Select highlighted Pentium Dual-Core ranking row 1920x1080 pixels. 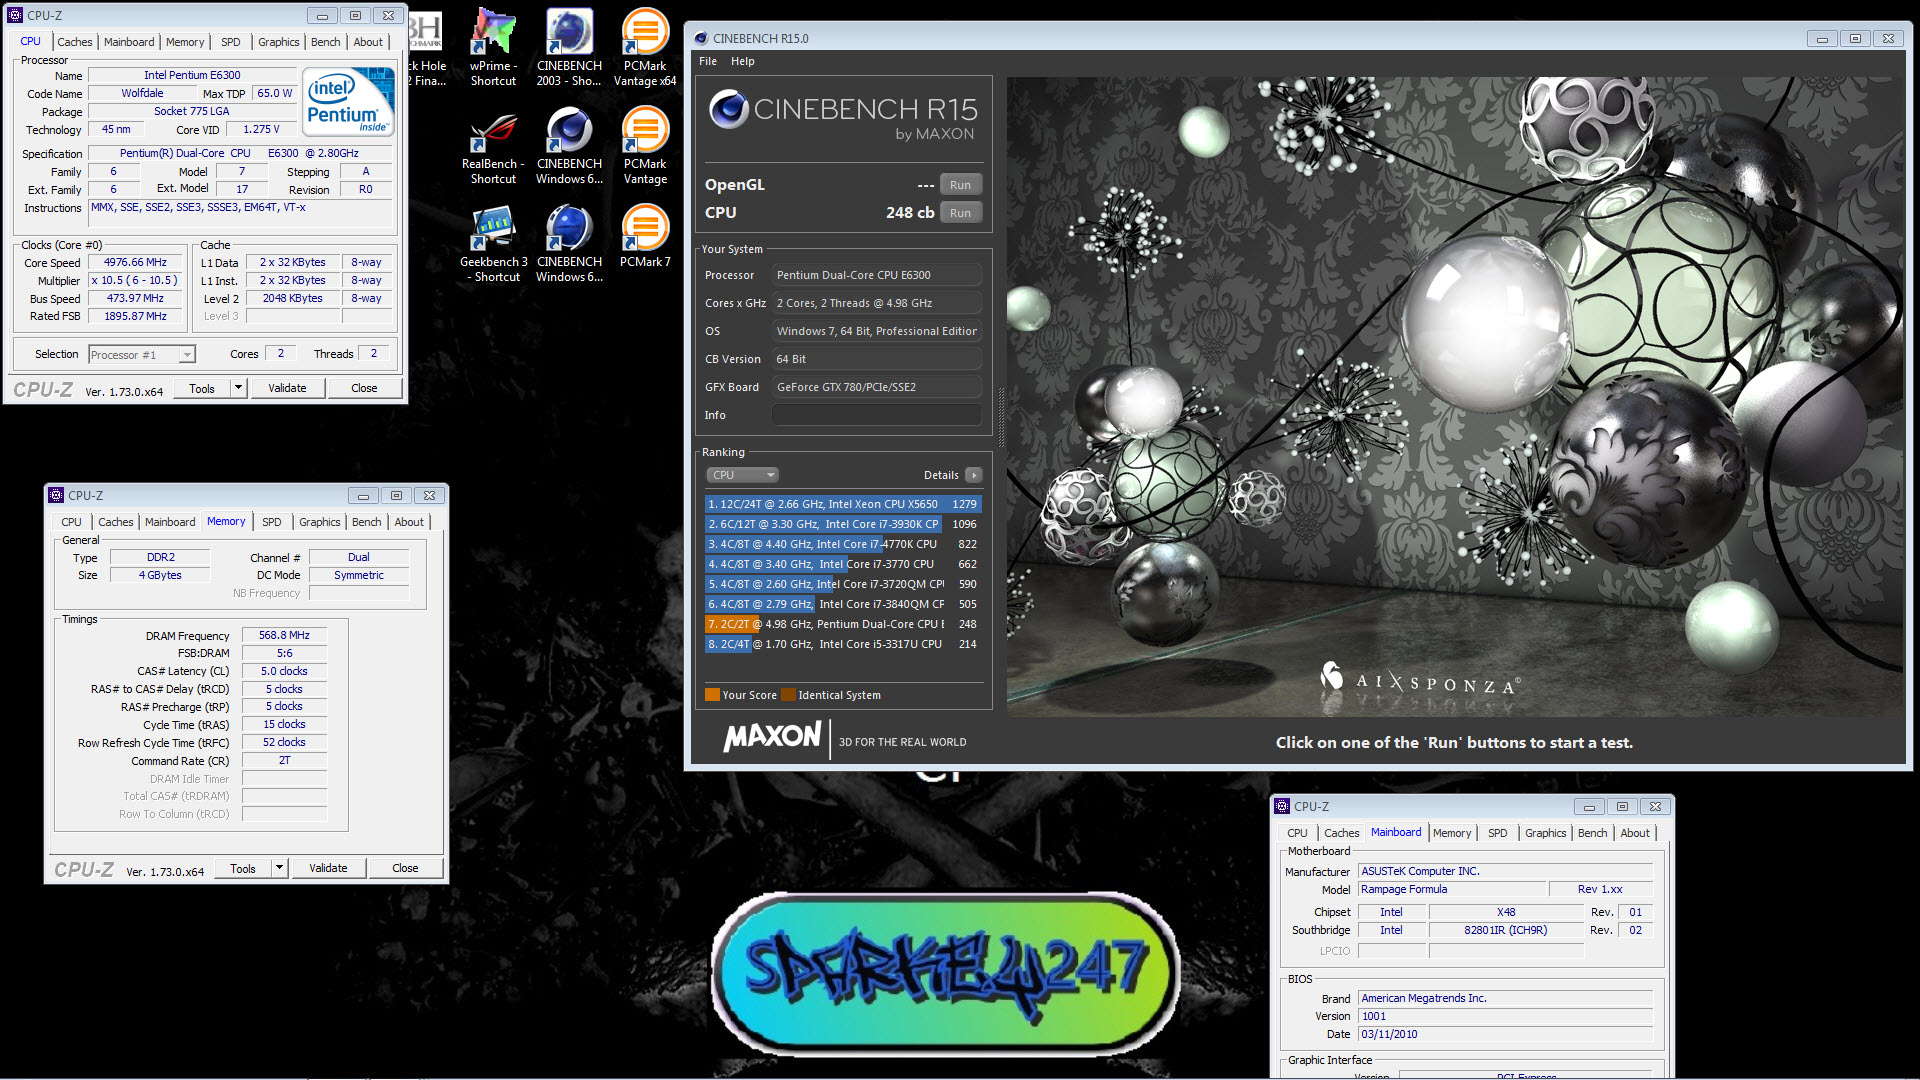(x=842, y=624)
